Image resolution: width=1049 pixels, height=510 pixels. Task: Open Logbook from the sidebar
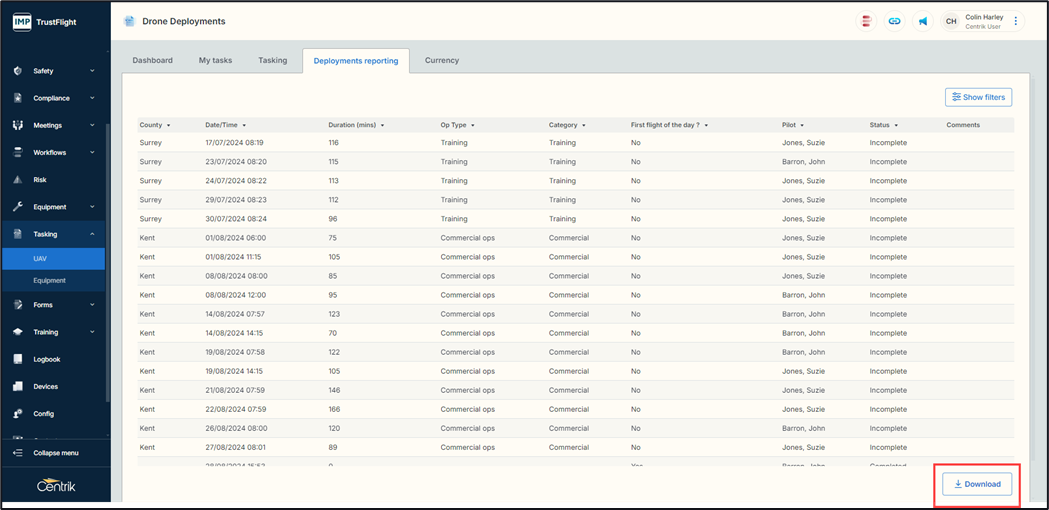(46, 359)
